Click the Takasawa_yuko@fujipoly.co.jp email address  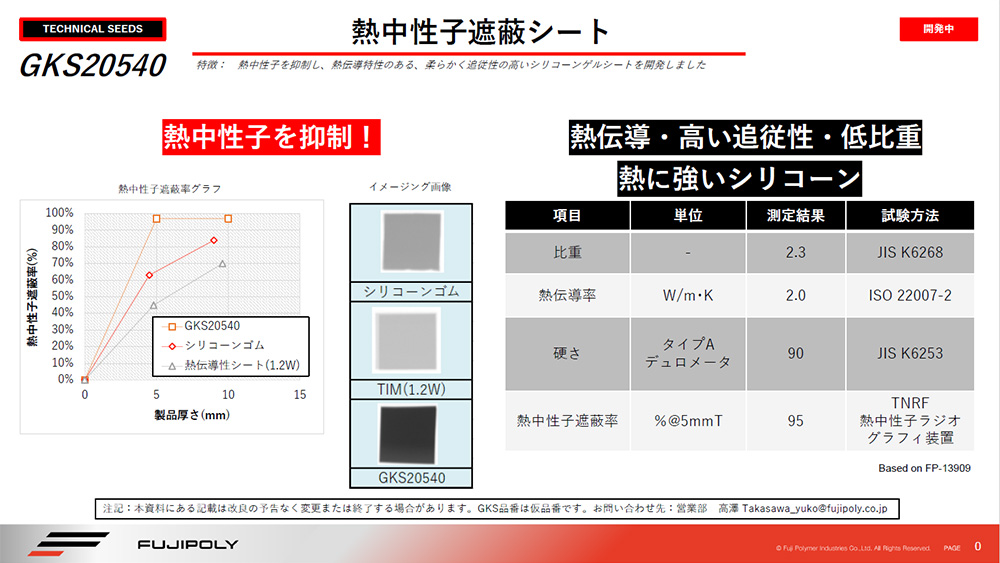click(x=814, y=509)
